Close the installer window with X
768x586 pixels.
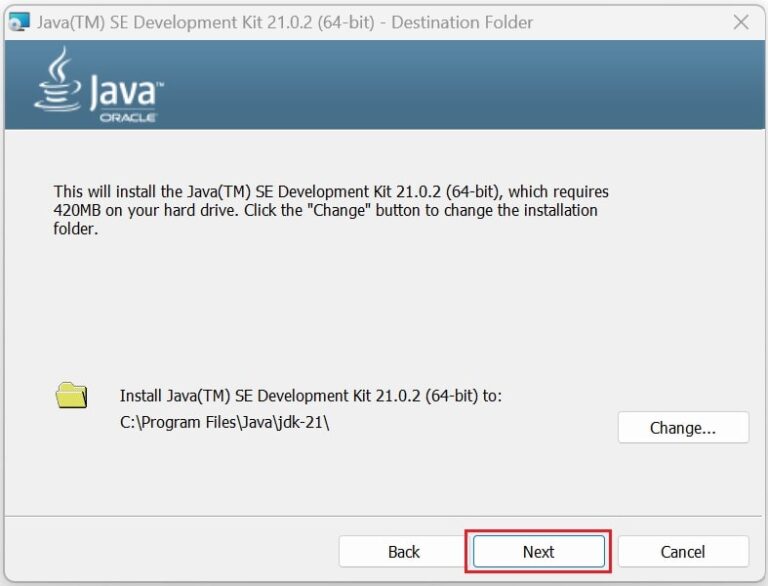point(741,22)
